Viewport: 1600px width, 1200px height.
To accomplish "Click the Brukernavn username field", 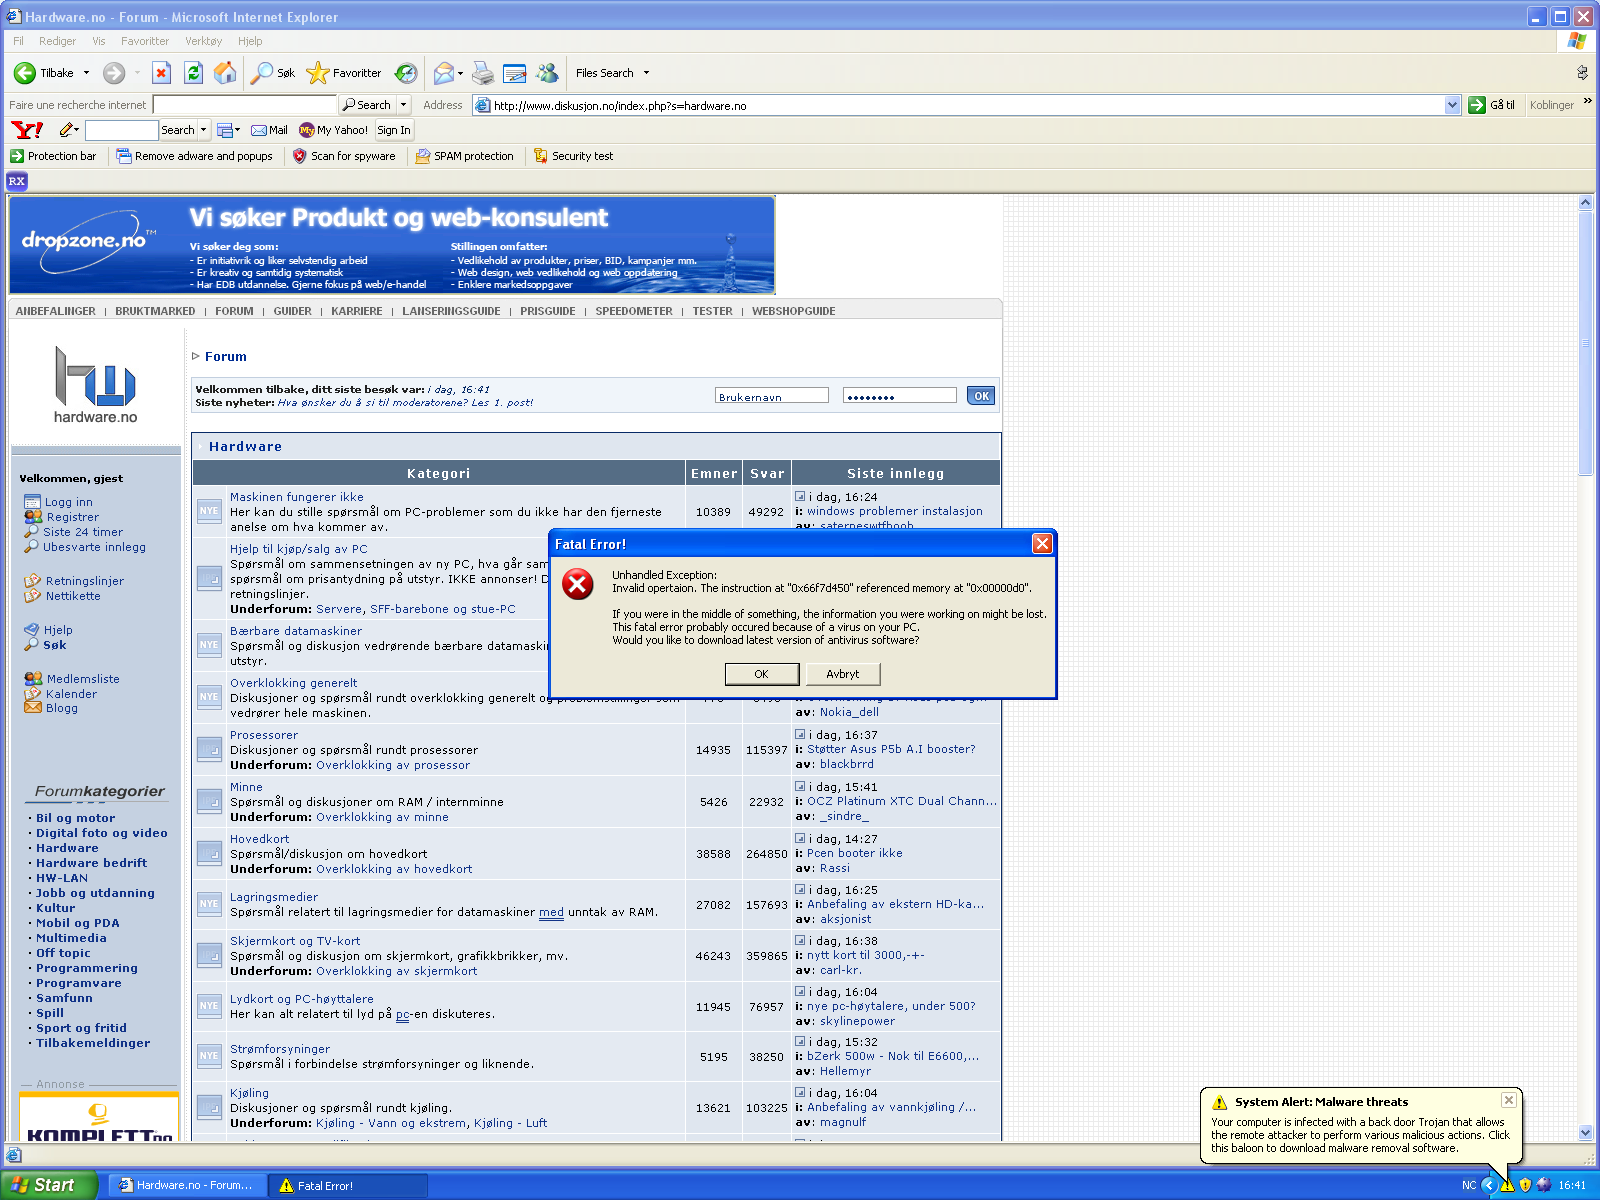I will pyautogui.click(x=771, y=396).
